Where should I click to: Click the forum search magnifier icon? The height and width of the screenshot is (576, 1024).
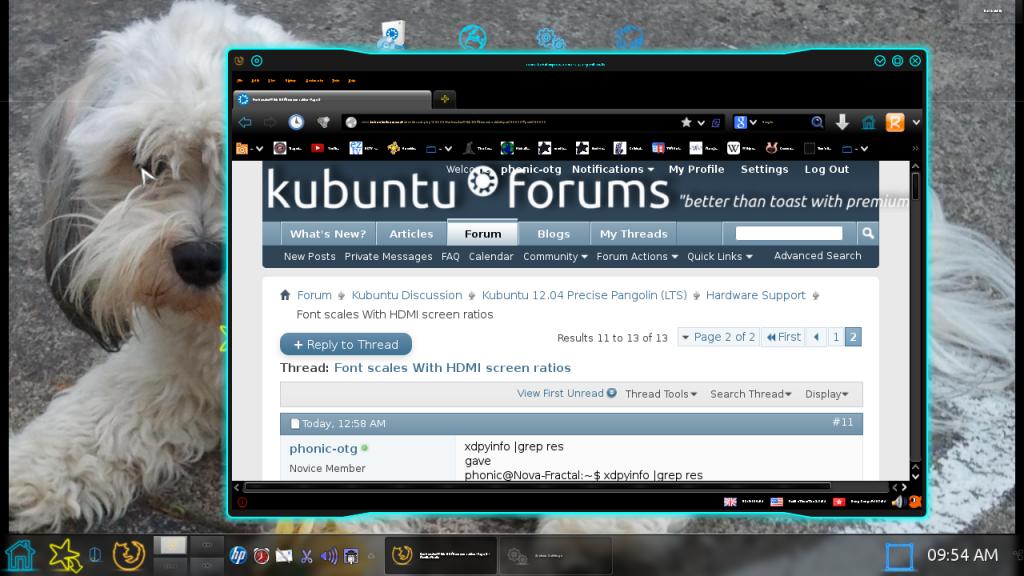[x=868, y=233]
